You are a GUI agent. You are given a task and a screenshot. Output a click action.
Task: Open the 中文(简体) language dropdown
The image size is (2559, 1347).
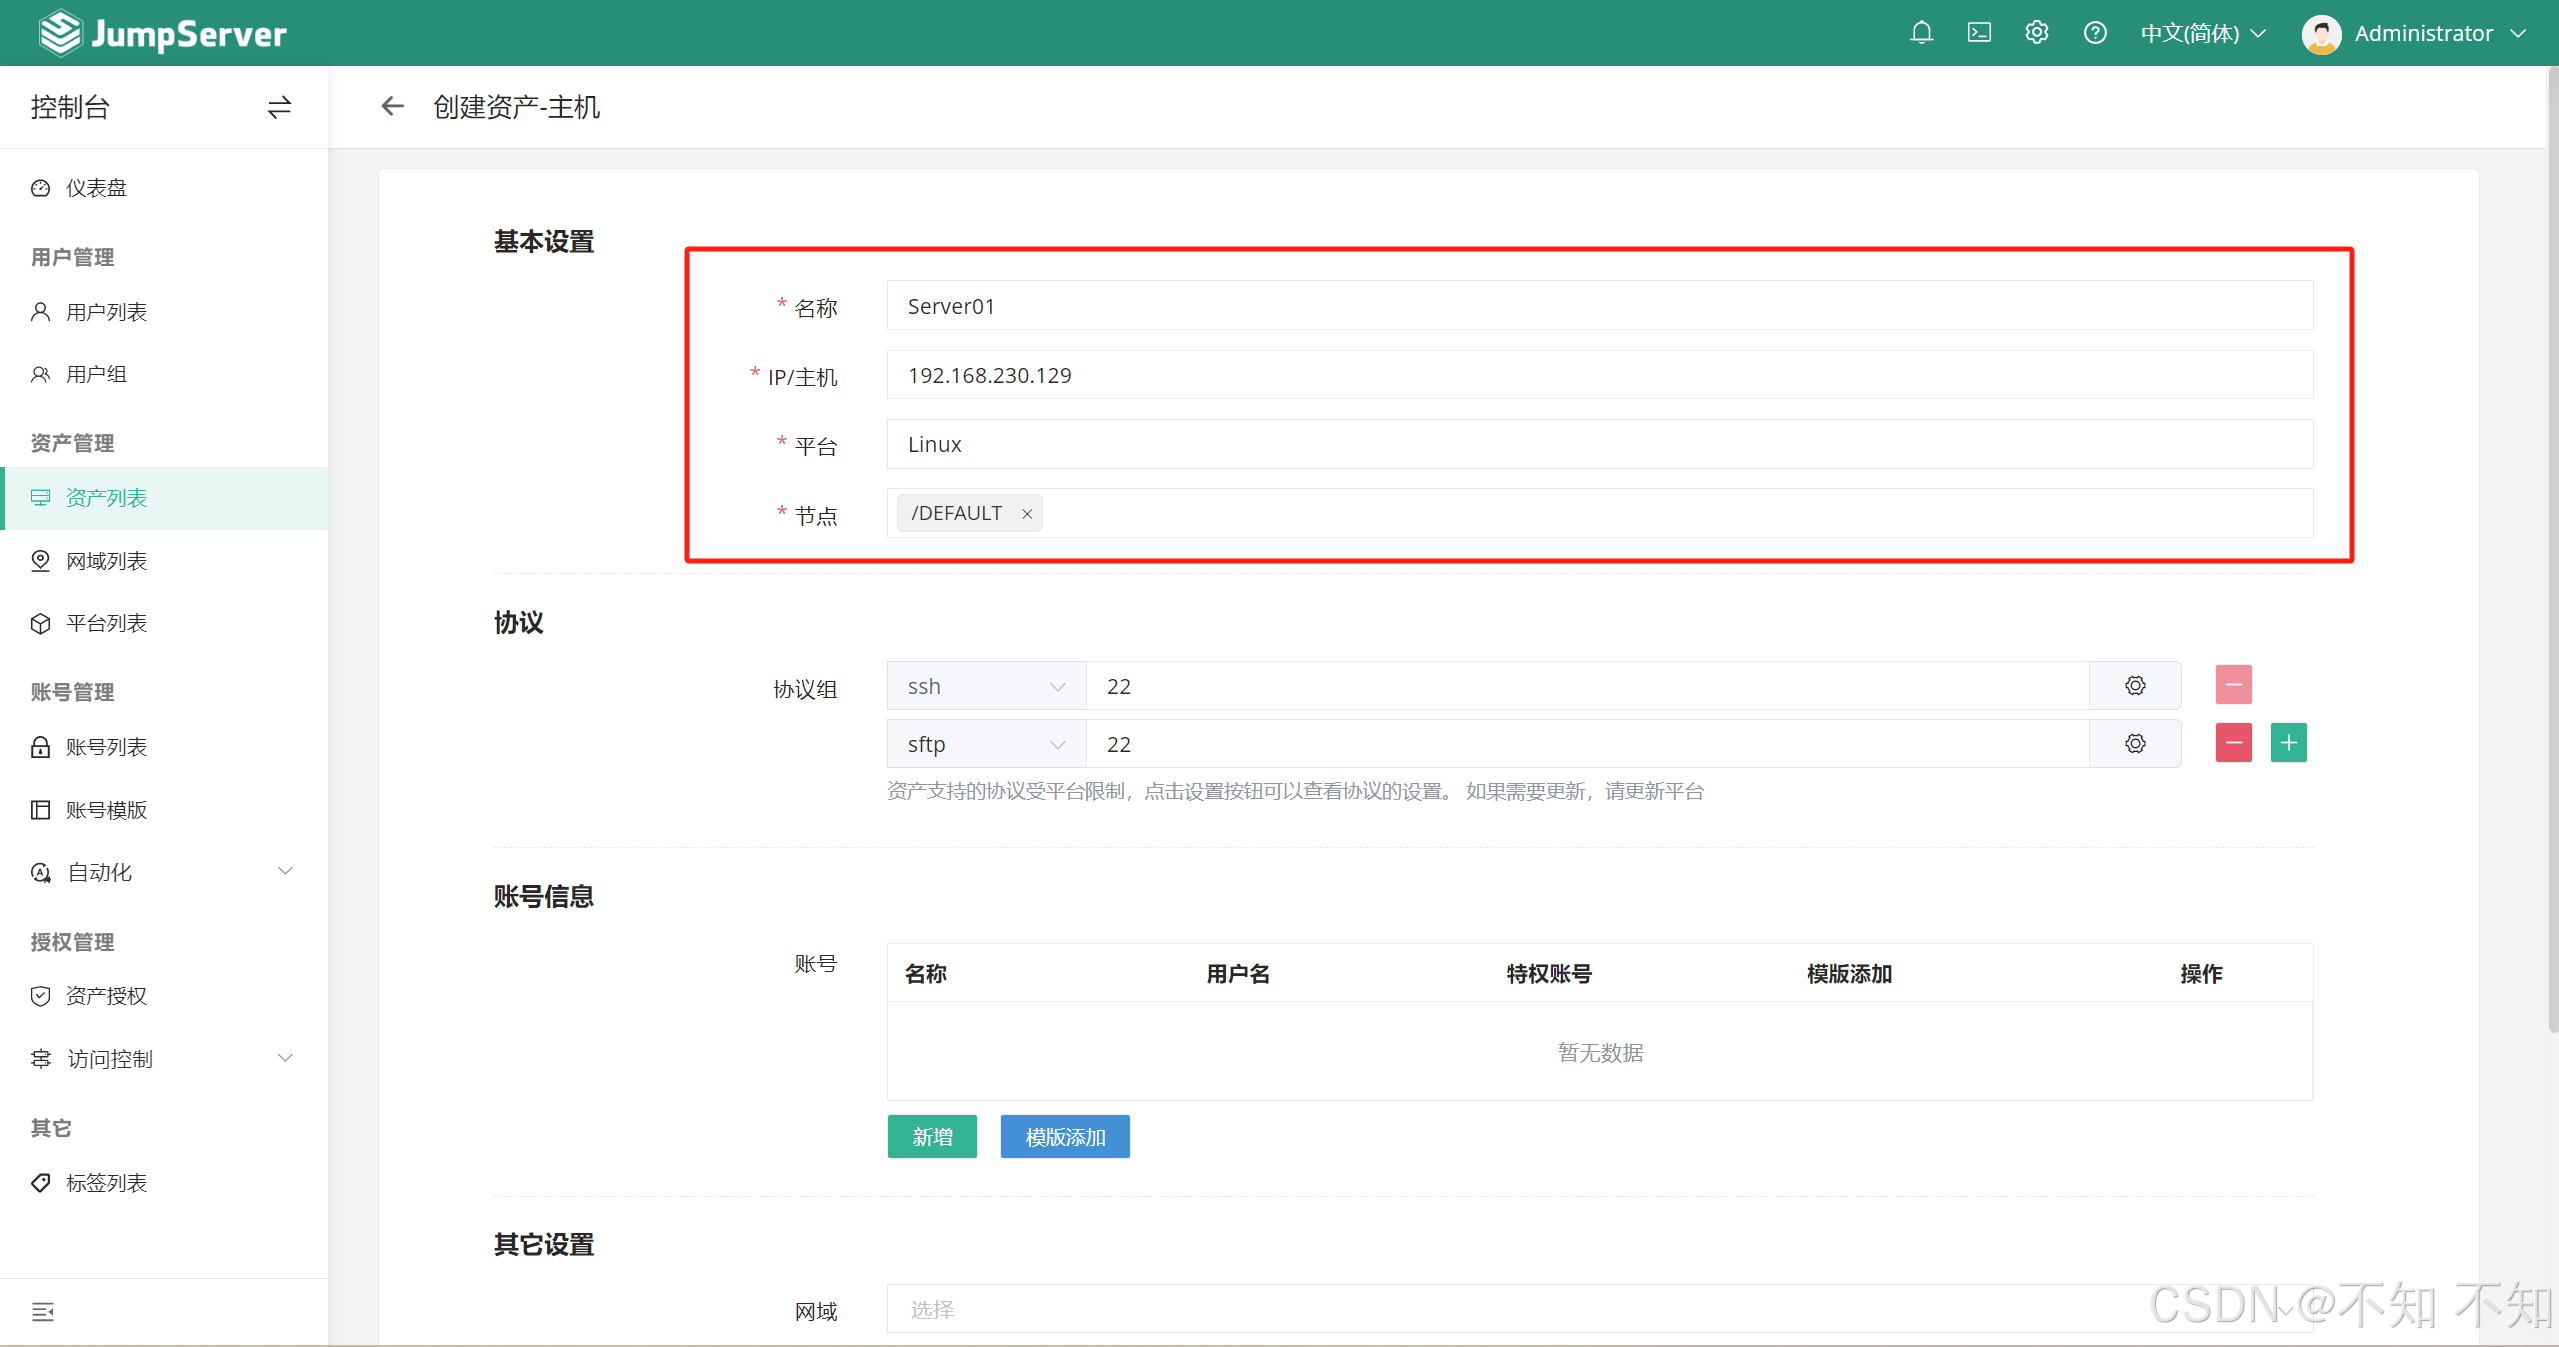pos(2202,33)
